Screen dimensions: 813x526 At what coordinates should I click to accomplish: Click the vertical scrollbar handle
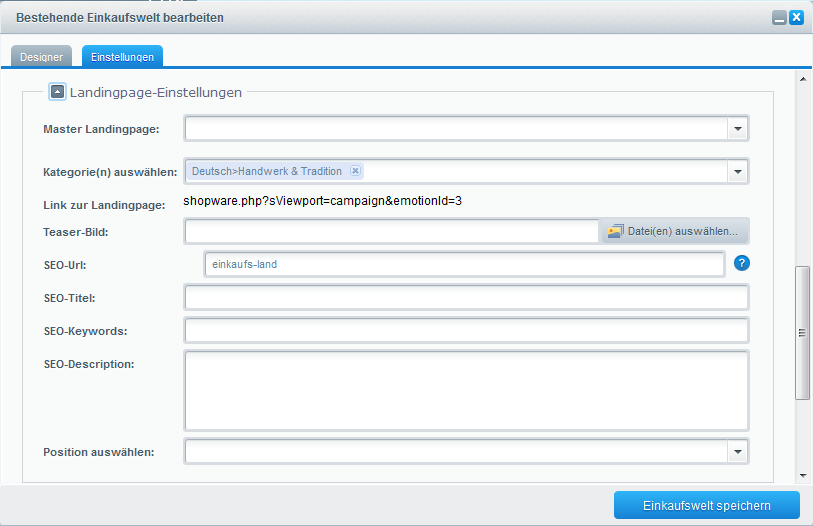(x=802, y=333)
